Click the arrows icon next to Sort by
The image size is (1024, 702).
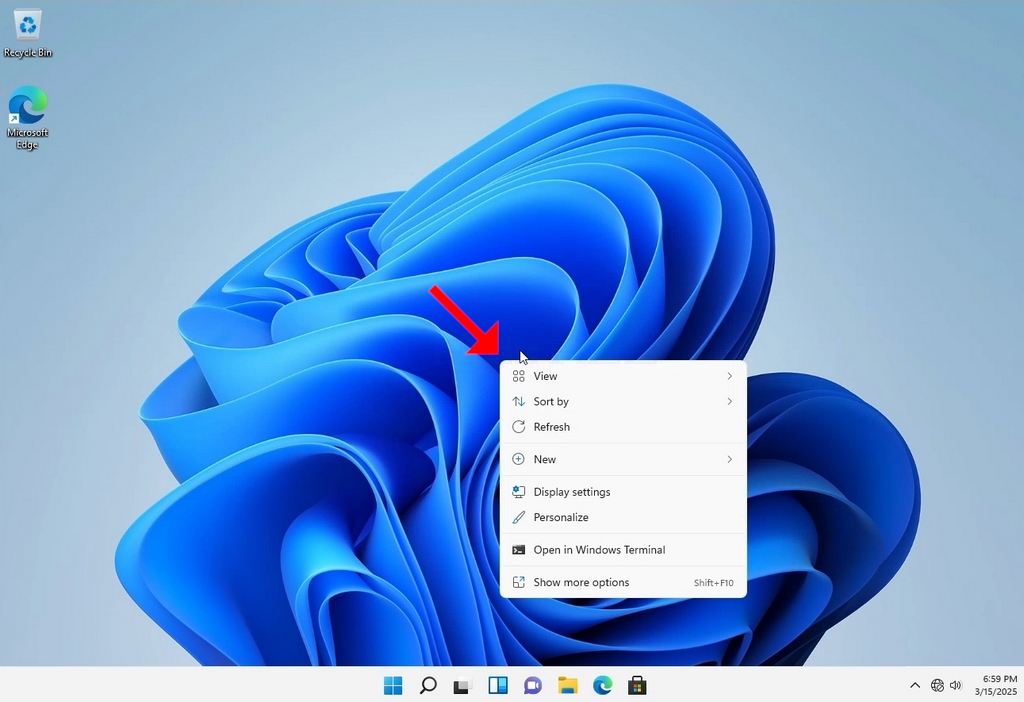coord(519,402)
